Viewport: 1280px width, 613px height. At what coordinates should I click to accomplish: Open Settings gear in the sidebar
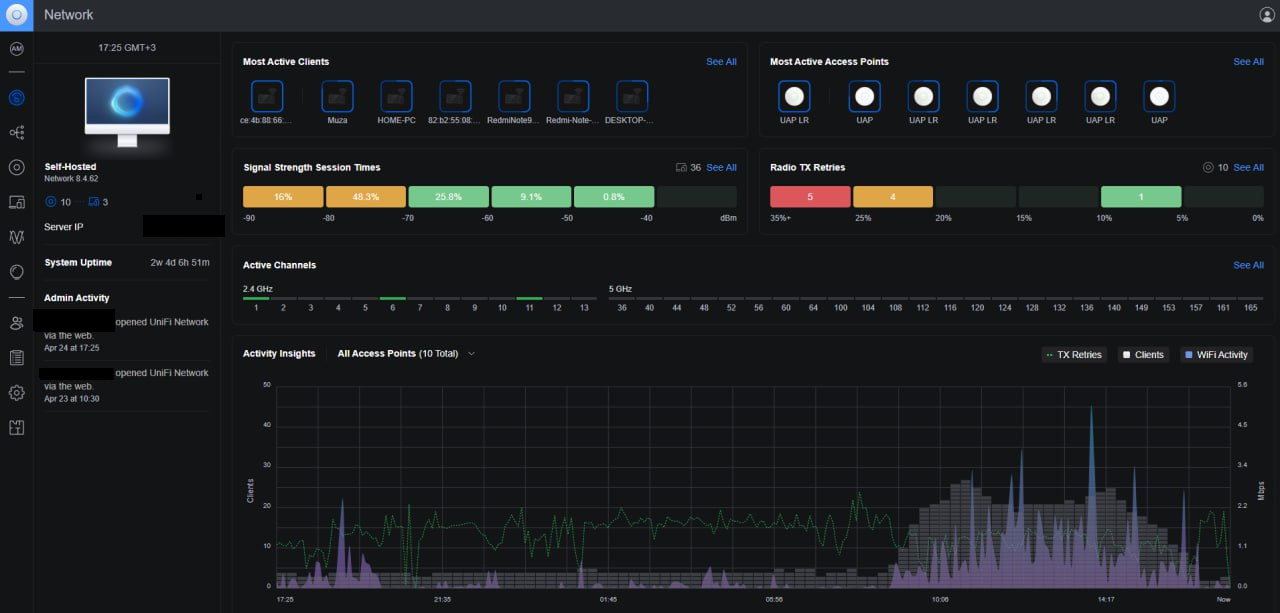tap(16, 393)
